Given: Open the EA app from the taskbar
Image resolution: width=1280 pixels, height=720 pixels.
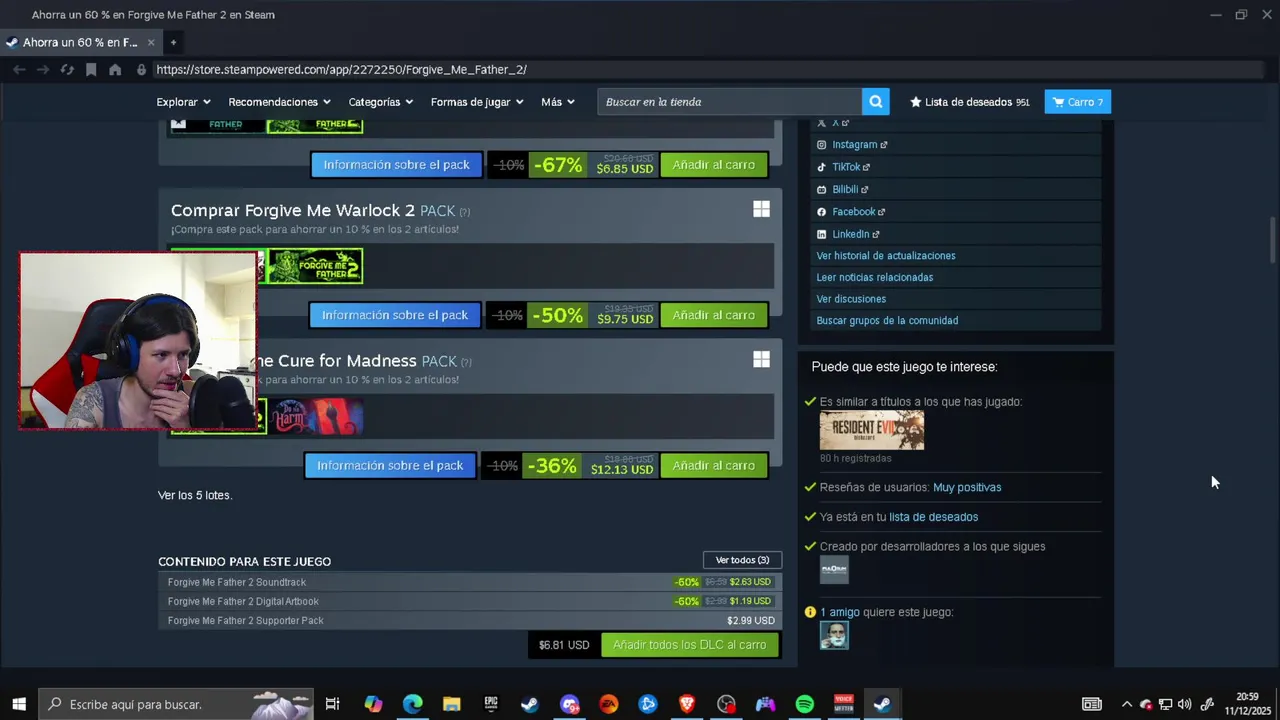Looking at the screenshot, I should click(608, 704).
